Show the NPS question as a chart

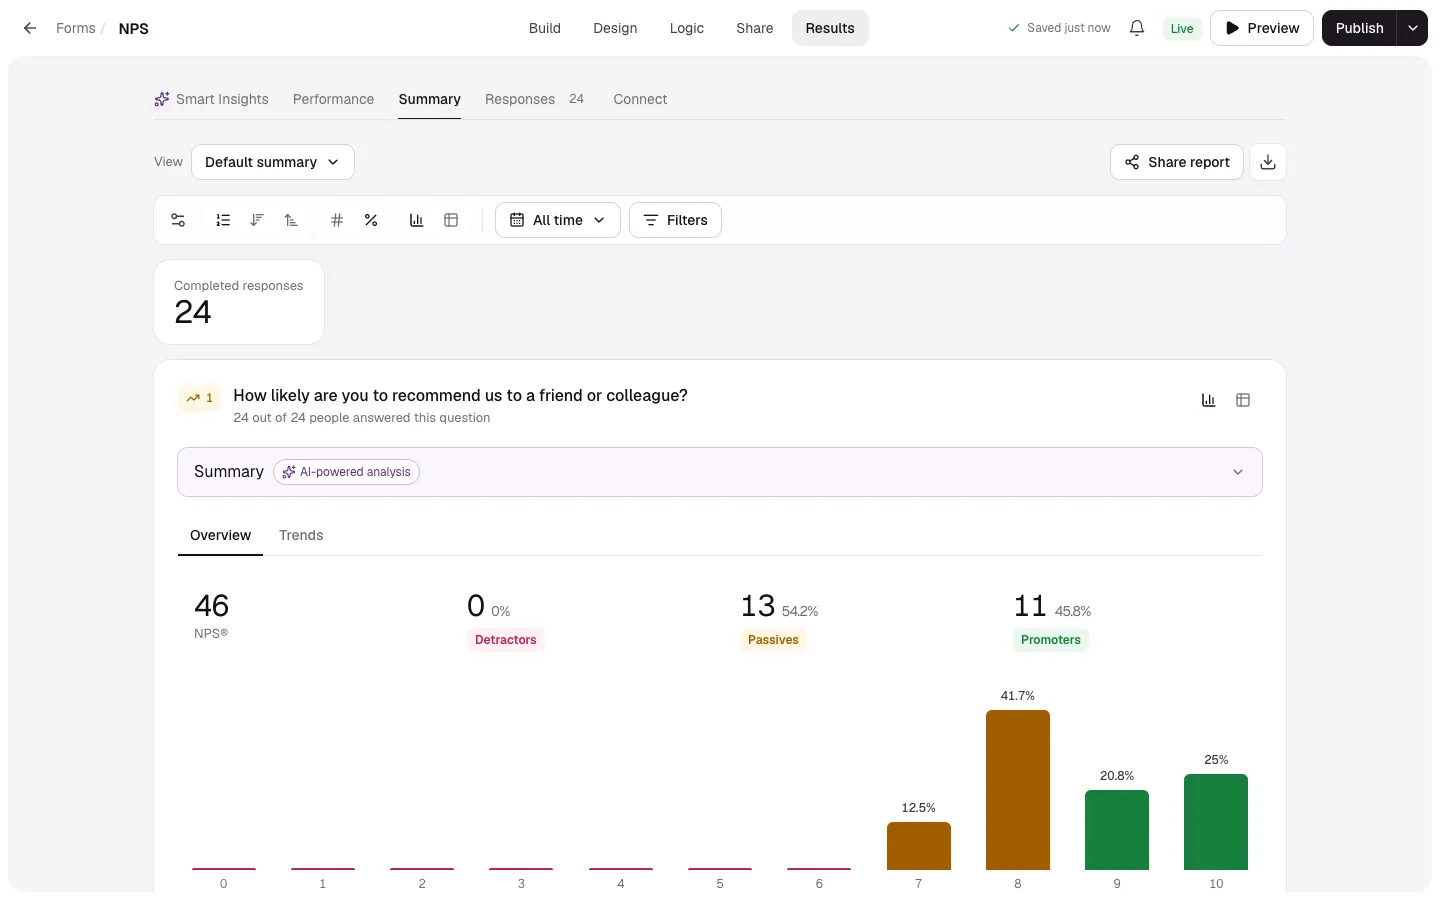point(1209,400)
